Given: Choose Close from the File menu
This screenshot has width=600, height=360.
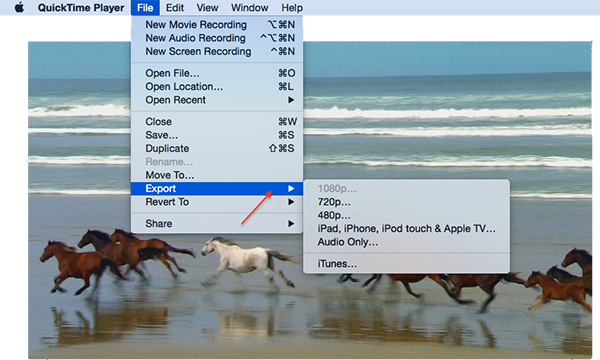Looking at the screenshot, I should pyautogui.click(x=217, y=122).
